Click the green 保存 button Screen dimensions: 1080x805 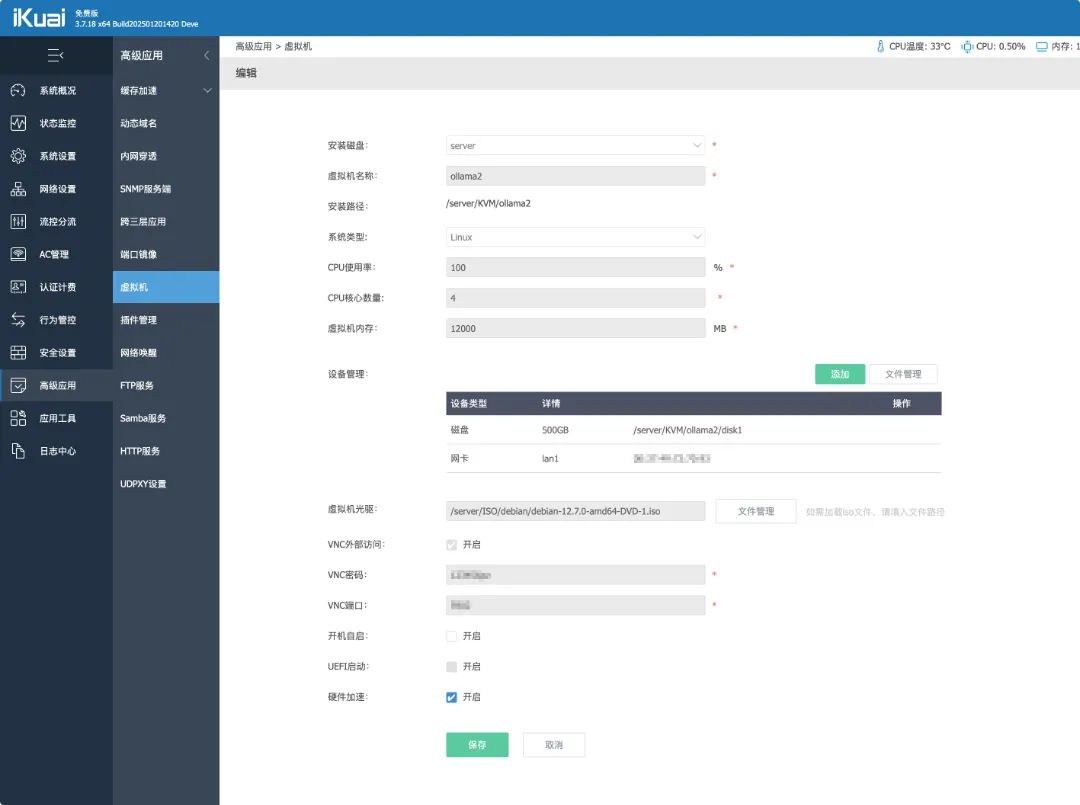click(x=477, y=745)
